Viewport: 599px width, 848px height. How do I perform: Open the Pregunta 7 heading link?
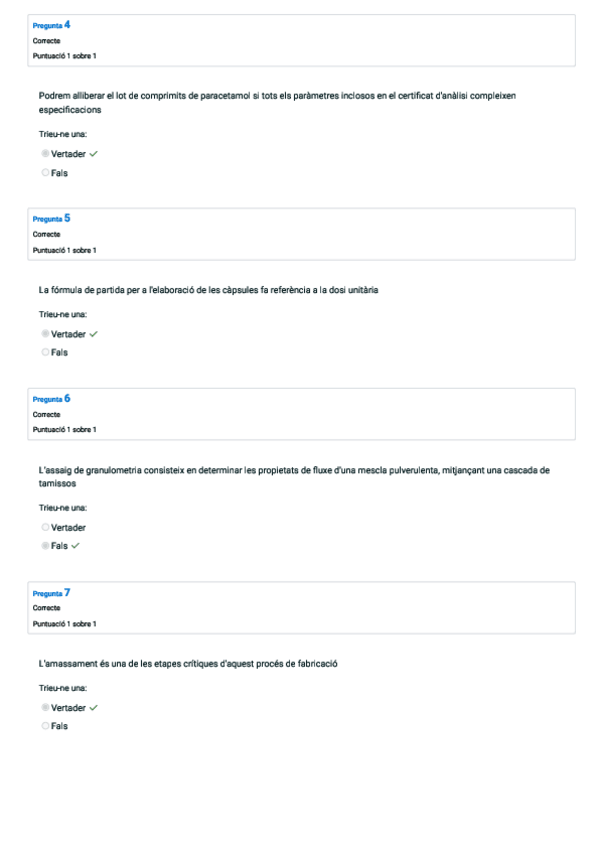(x=51, y=593)
